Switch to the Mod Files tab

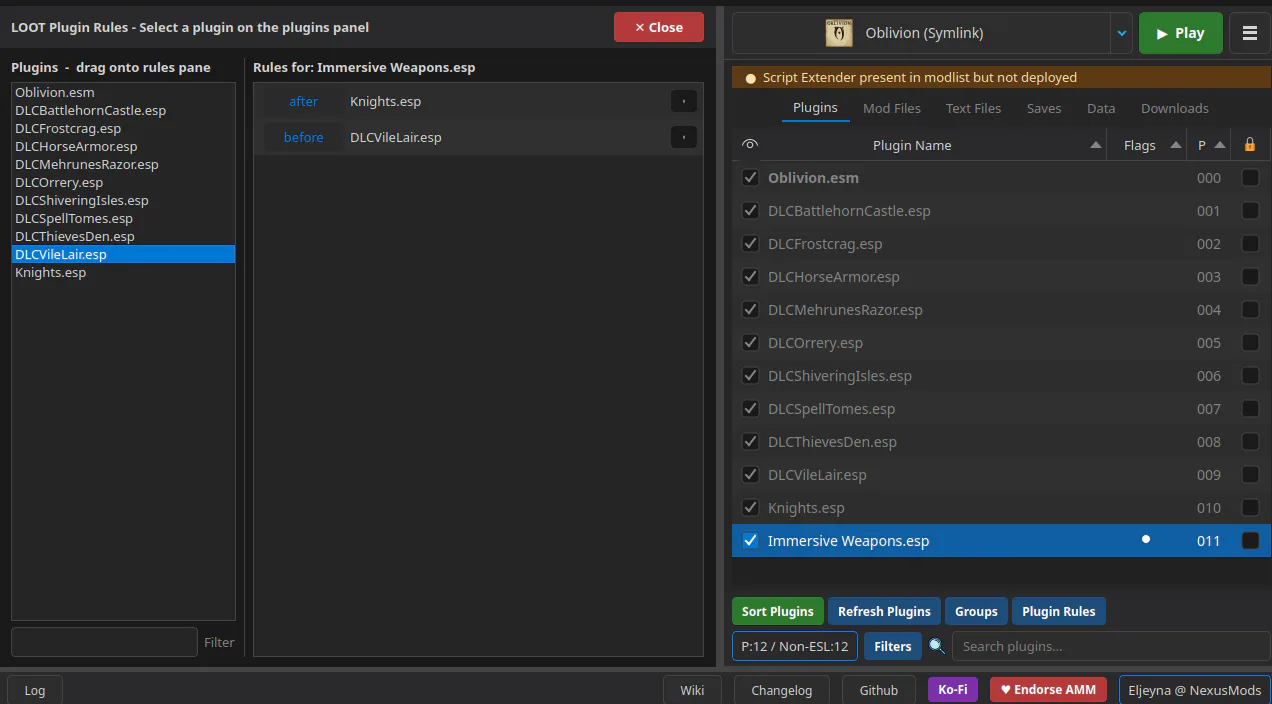tap(892, 108)
